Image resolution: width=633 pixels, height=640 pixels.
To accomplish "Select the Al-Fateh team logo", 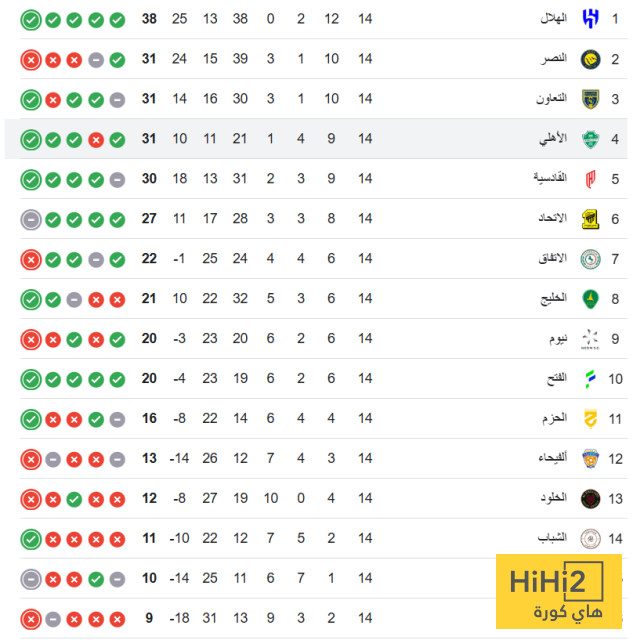I will click(590, 379).
